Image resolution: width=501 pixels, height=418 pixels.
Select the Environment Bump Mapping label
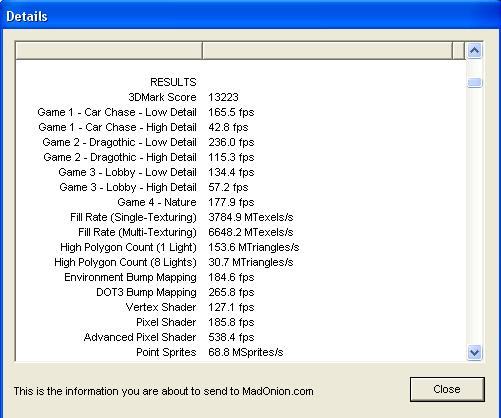coord(130,277)
